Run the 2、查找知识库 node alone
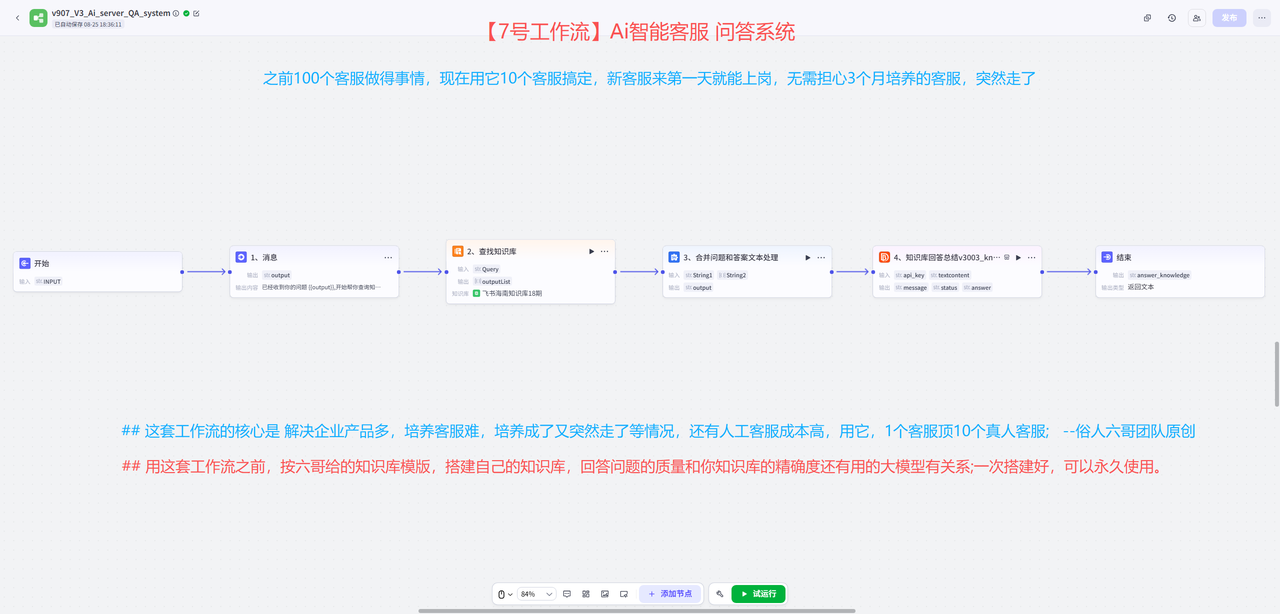Viewport: 1280px width, 614px height. tap(592, 252)
